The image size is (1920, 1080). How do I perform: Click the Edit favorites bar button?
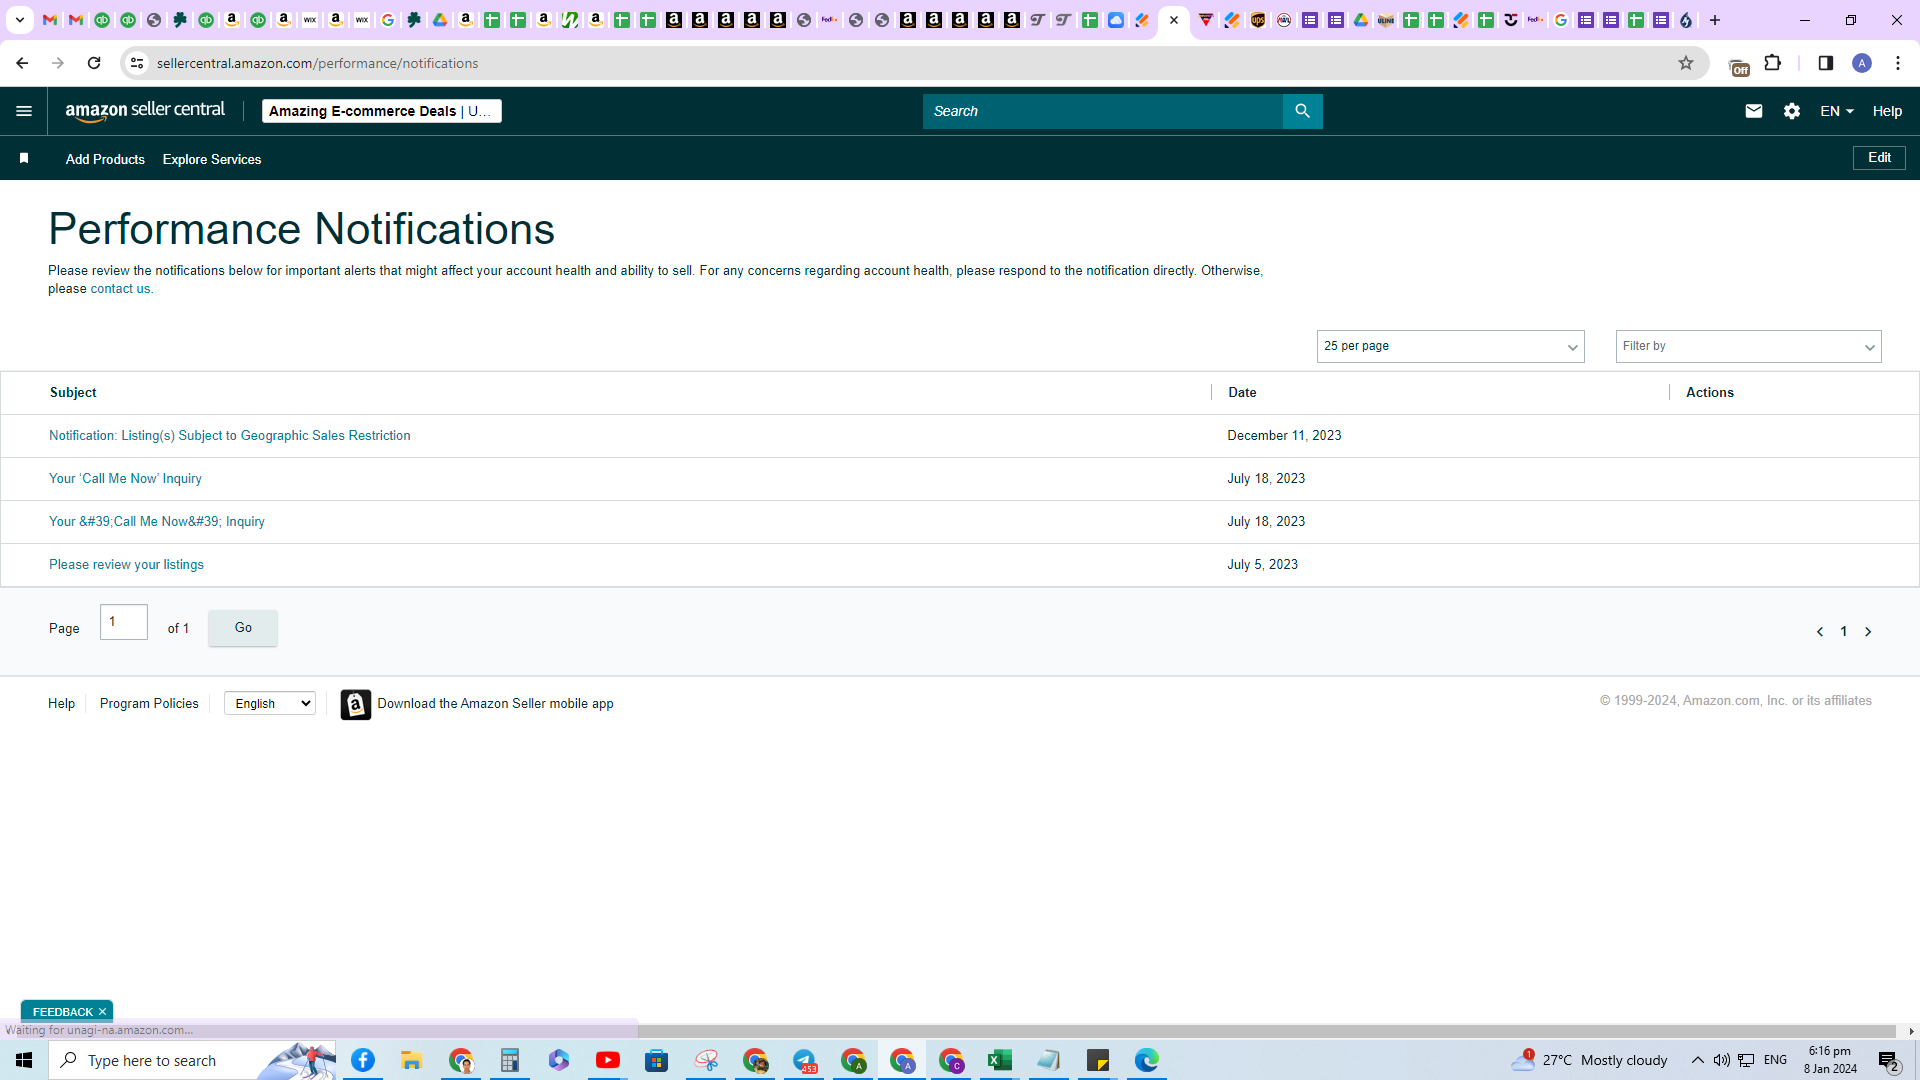pos(1879,158)
